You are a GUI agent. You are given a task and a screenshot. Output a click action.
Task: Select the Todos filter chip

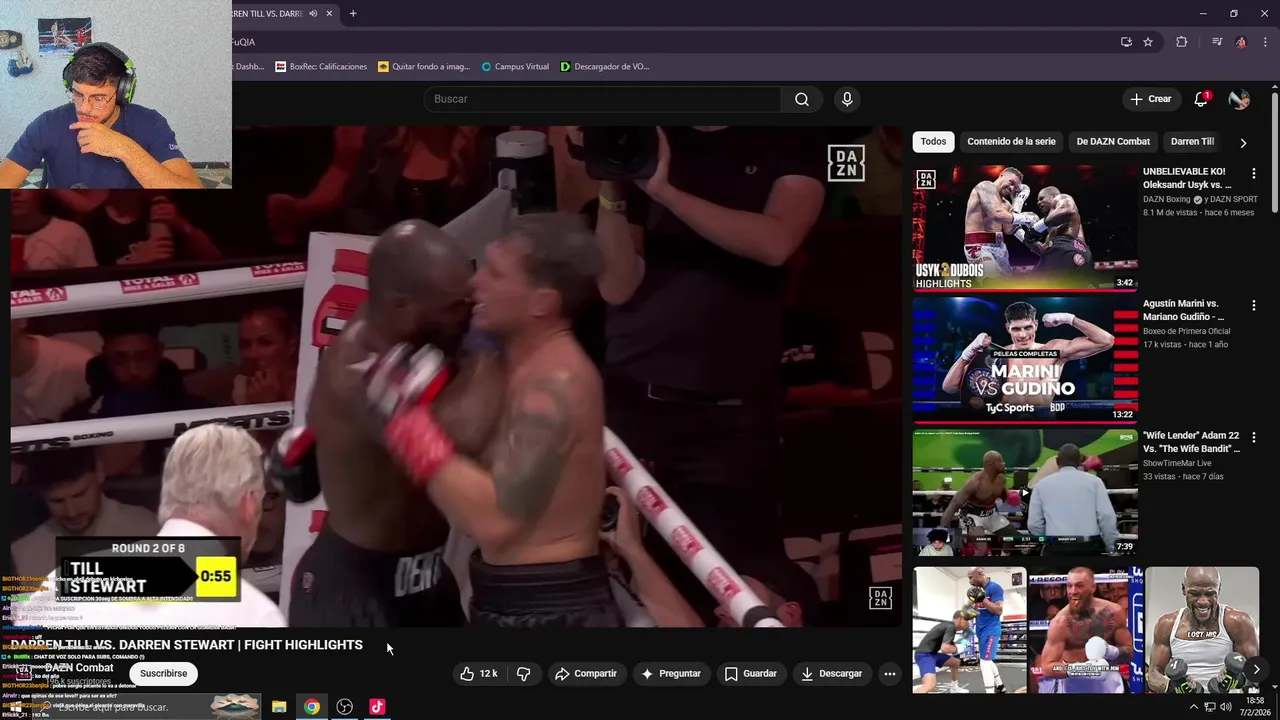click(x=933, y=142)
